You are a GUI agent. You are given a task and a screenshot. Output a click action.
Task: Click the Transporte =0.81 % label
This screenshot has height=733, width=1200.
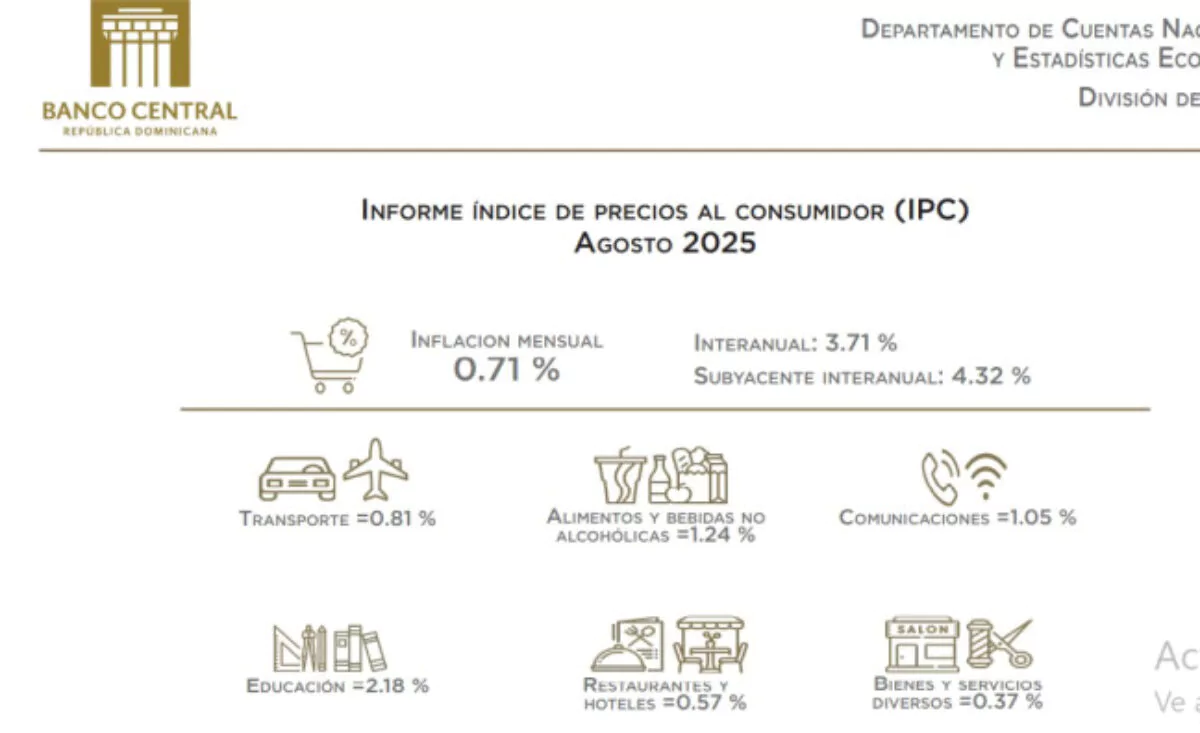click(337, 519)
